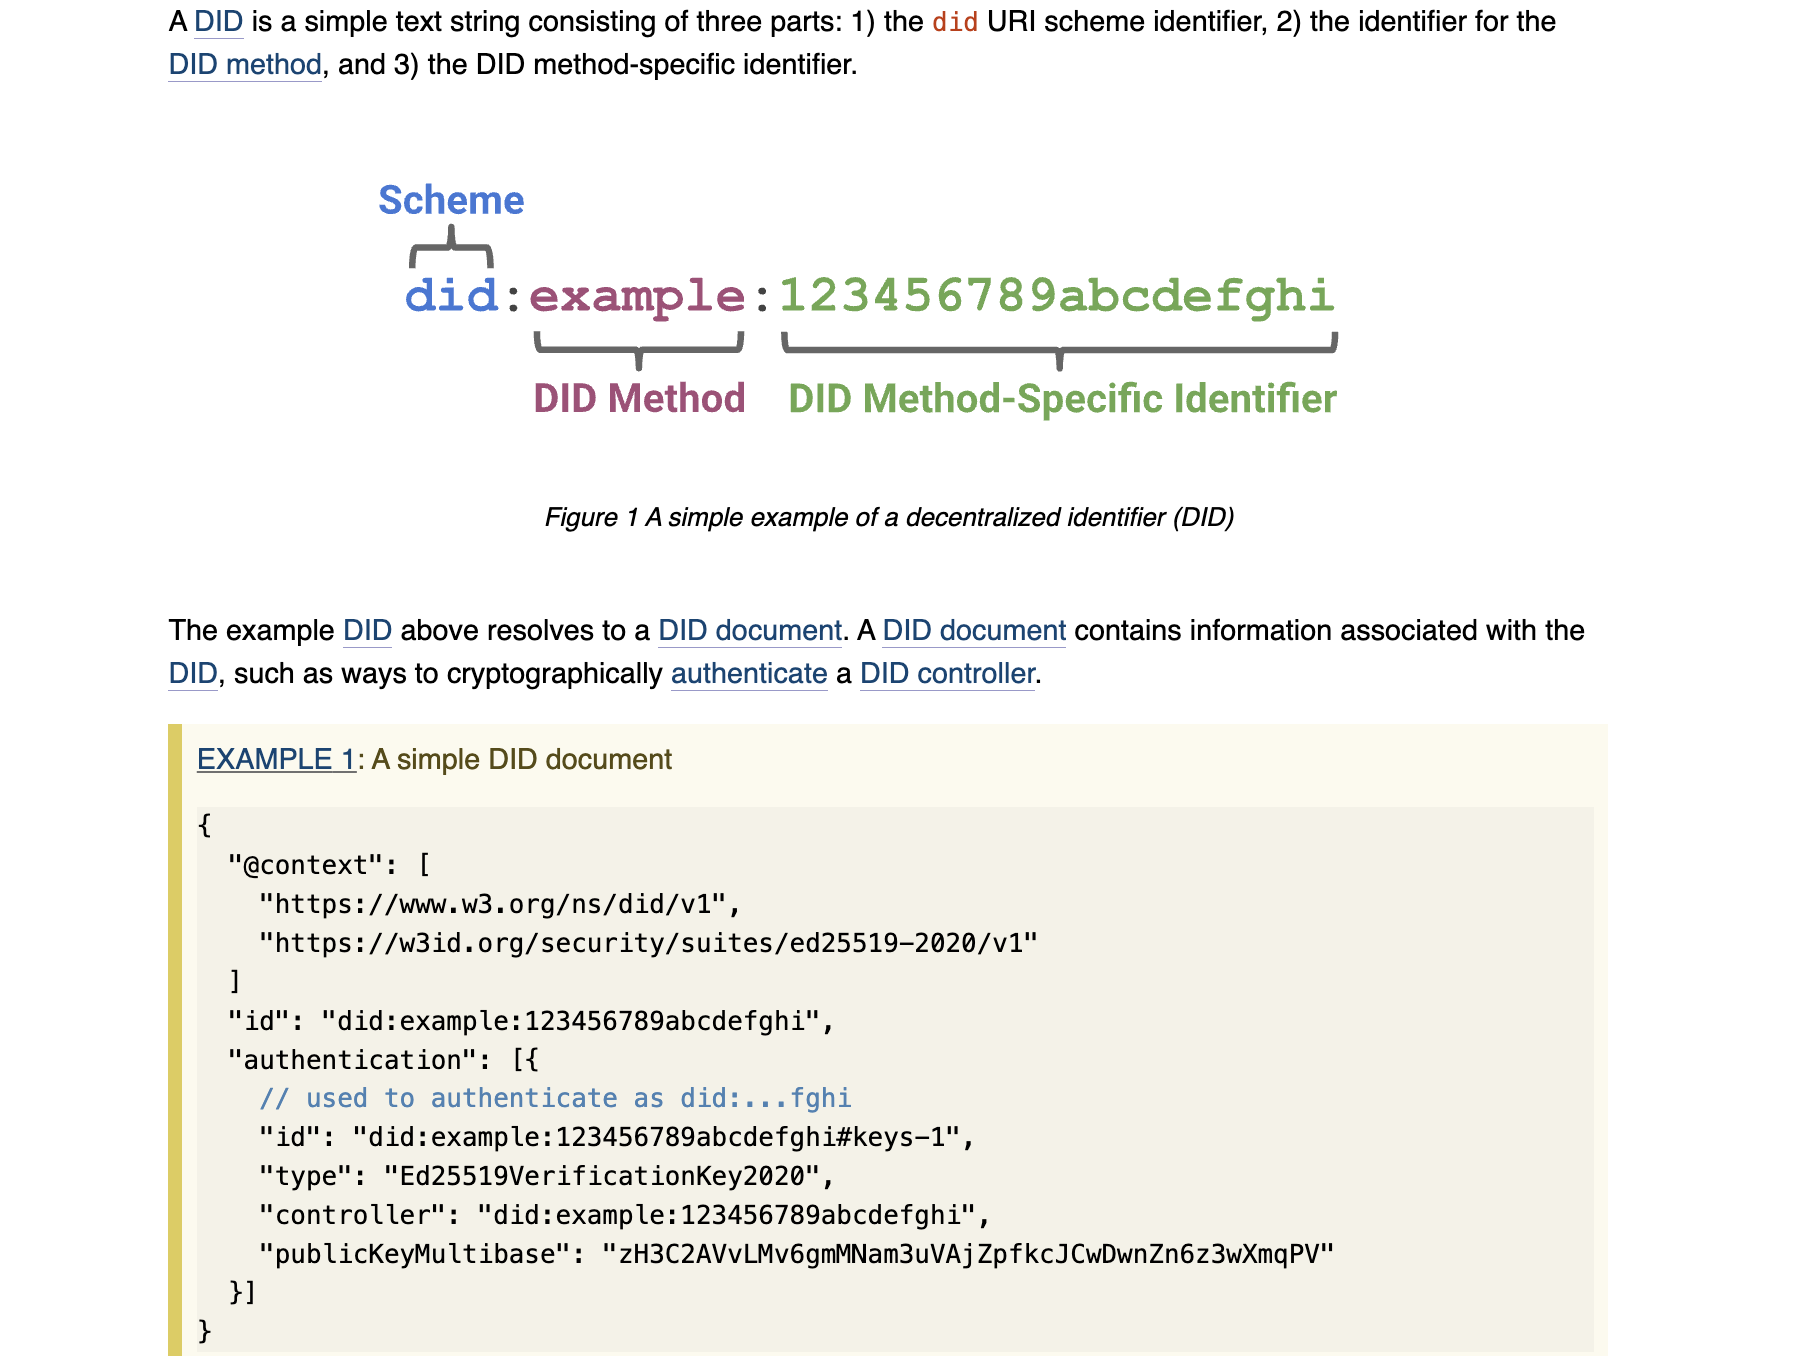Click the publicKeyMultibase line in code
Viewport: 1796px width, 1356px height.
796,1254
